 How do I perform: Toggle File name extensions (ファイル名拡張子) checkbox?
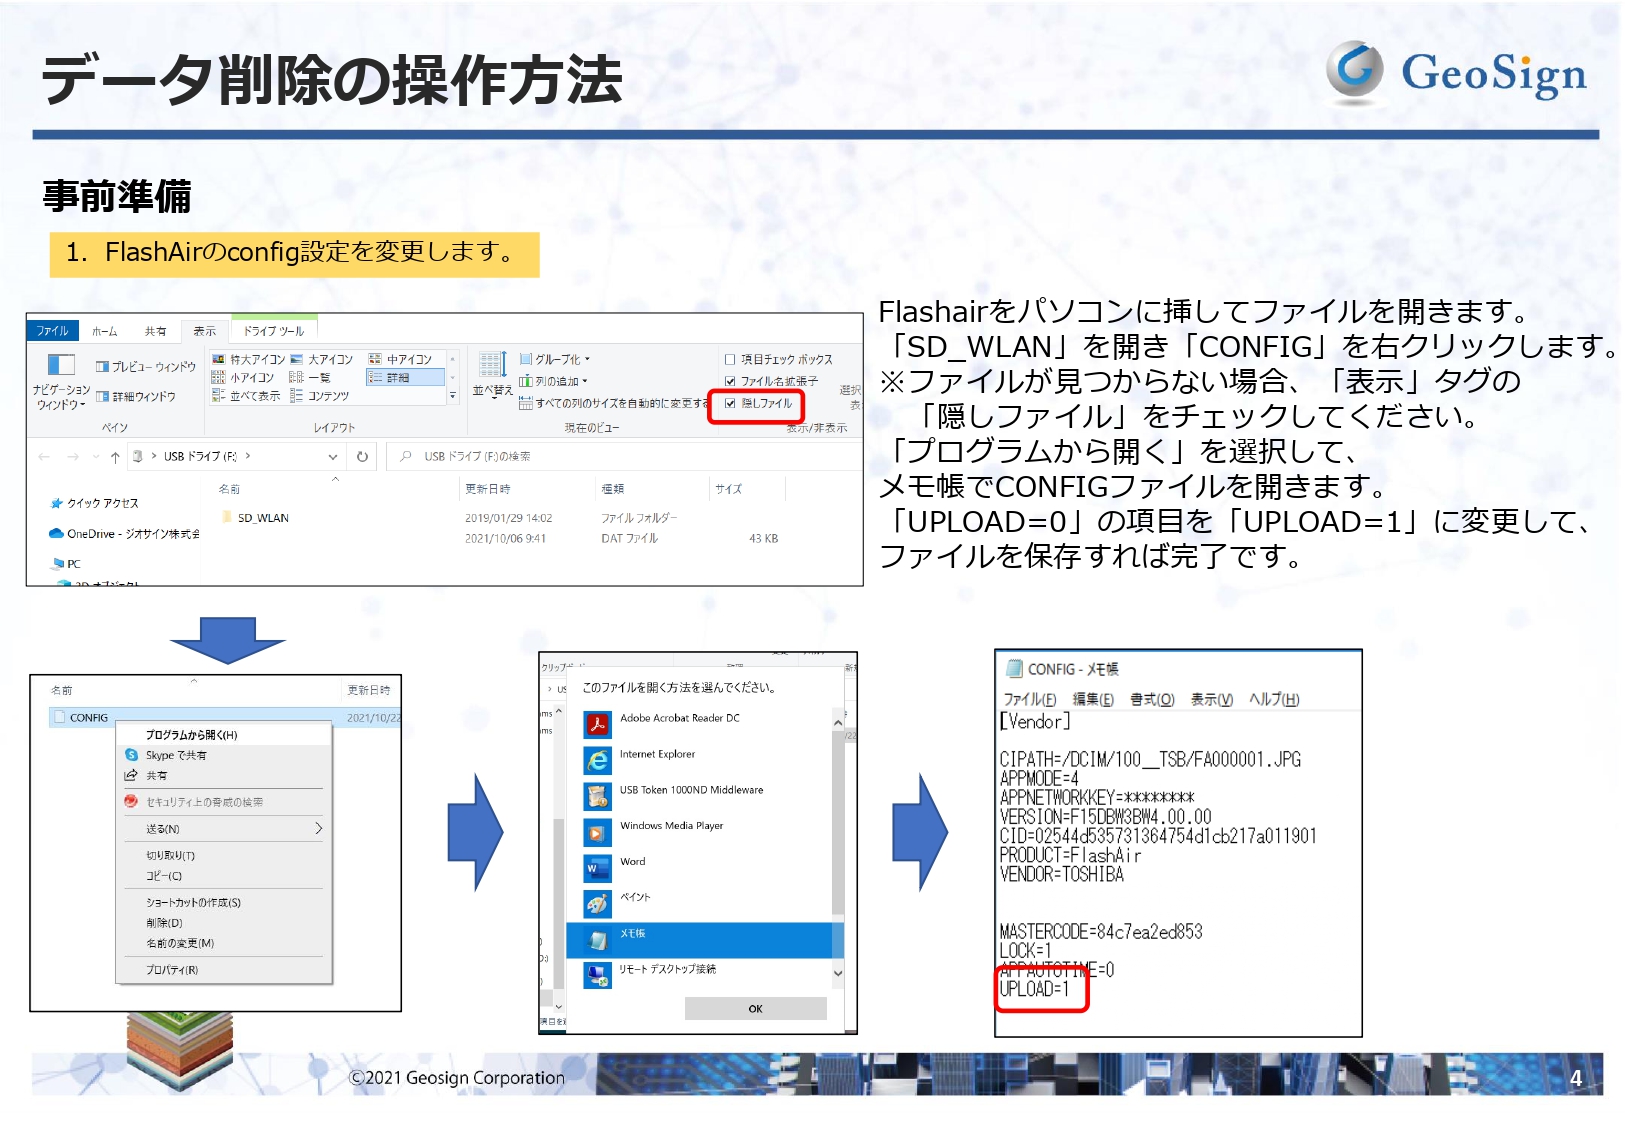click(730, 381)
